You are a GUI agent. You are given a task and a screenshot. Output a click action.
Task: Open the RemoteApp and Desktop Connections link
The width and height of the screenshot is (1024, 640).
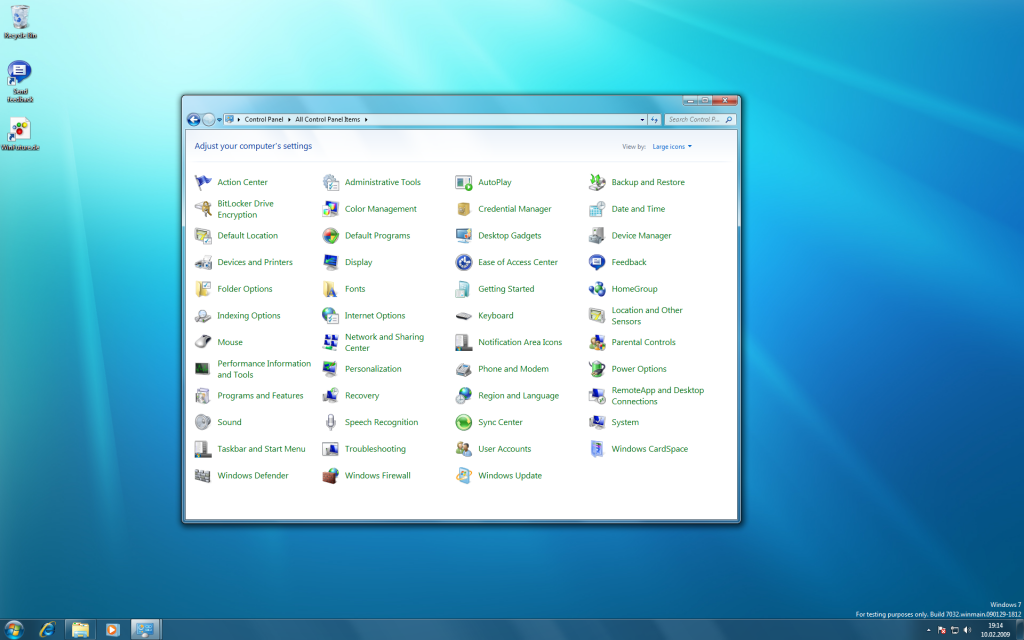(658, 396)
